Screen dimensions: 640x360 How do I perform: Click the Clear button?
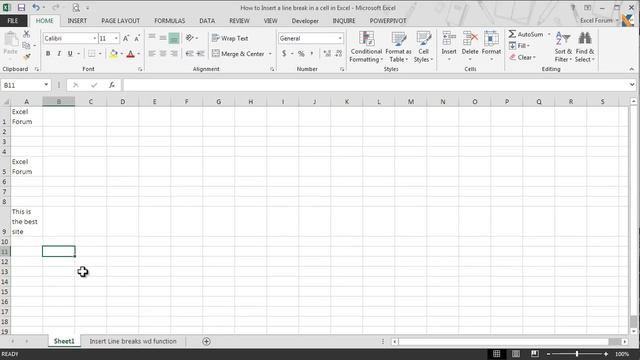point(522,58)
